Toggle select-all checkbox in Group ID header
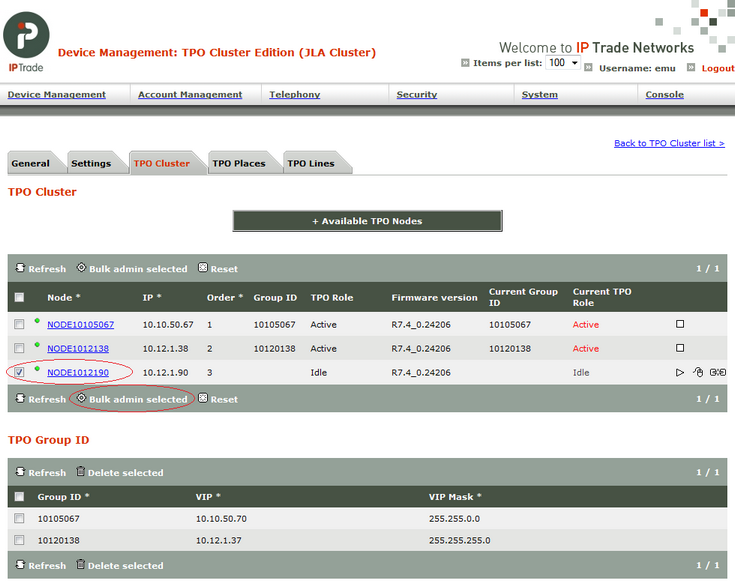 coord(19,497)
